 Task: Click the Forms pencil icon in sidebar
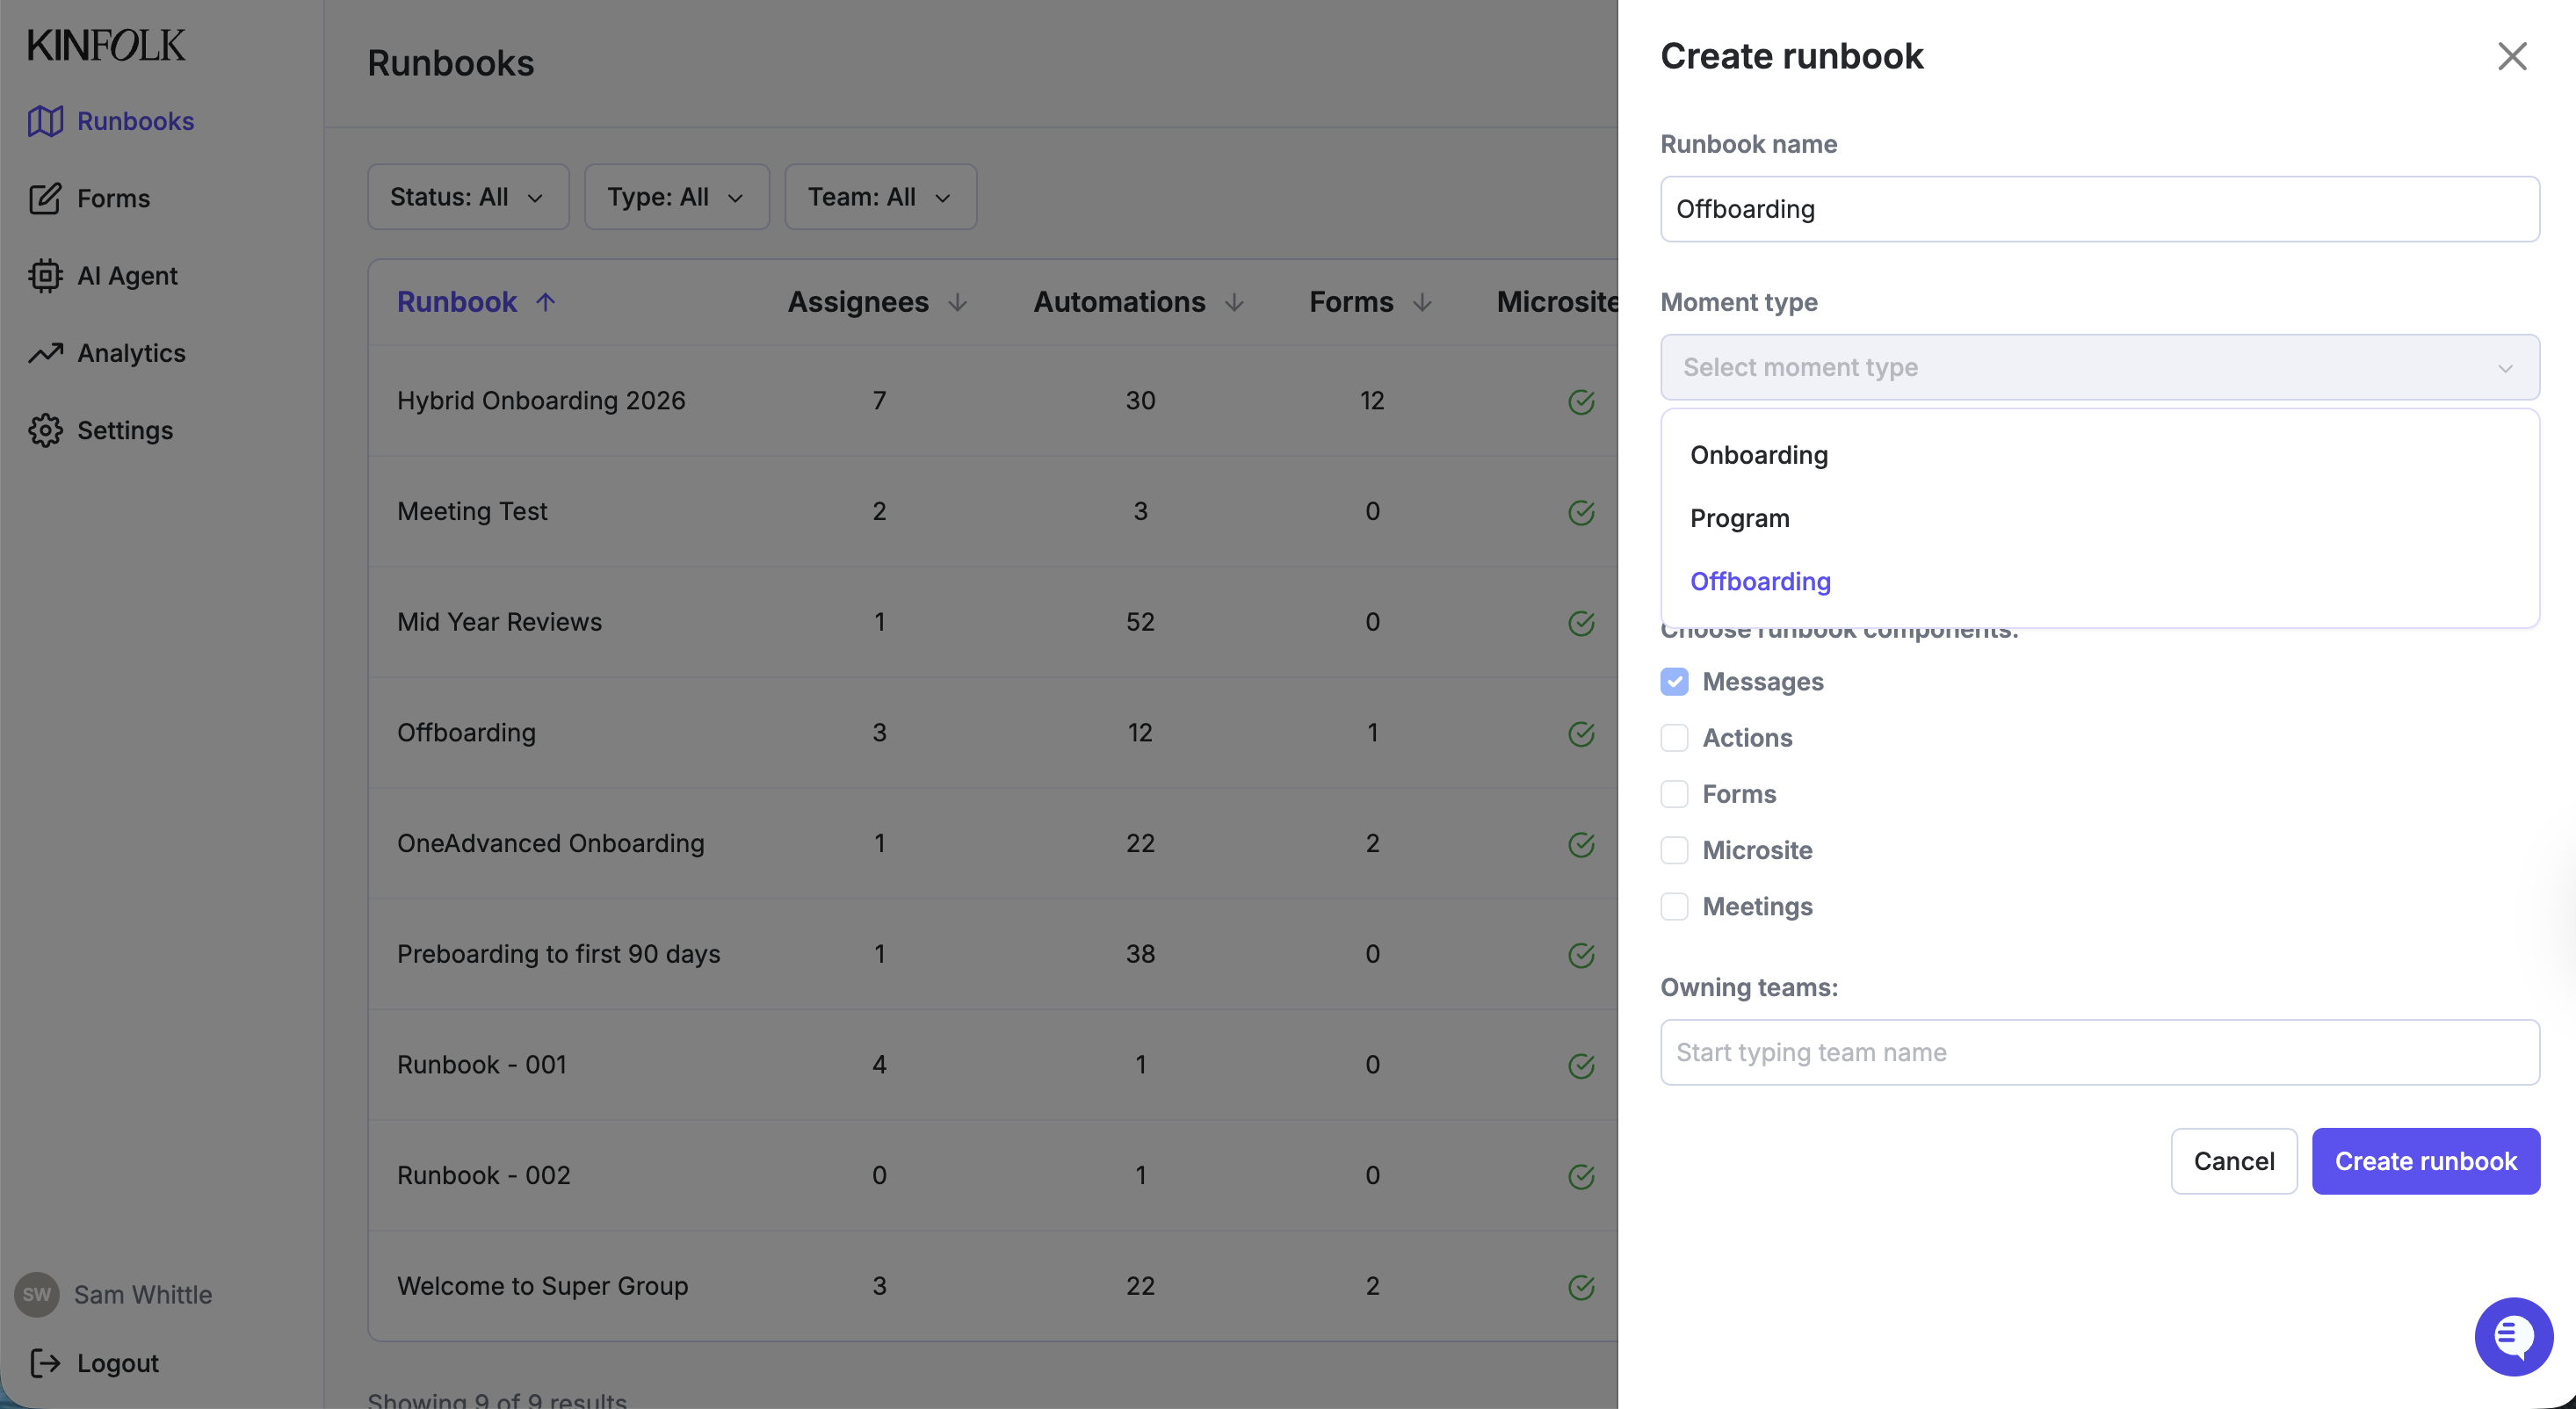click(45, 199)
